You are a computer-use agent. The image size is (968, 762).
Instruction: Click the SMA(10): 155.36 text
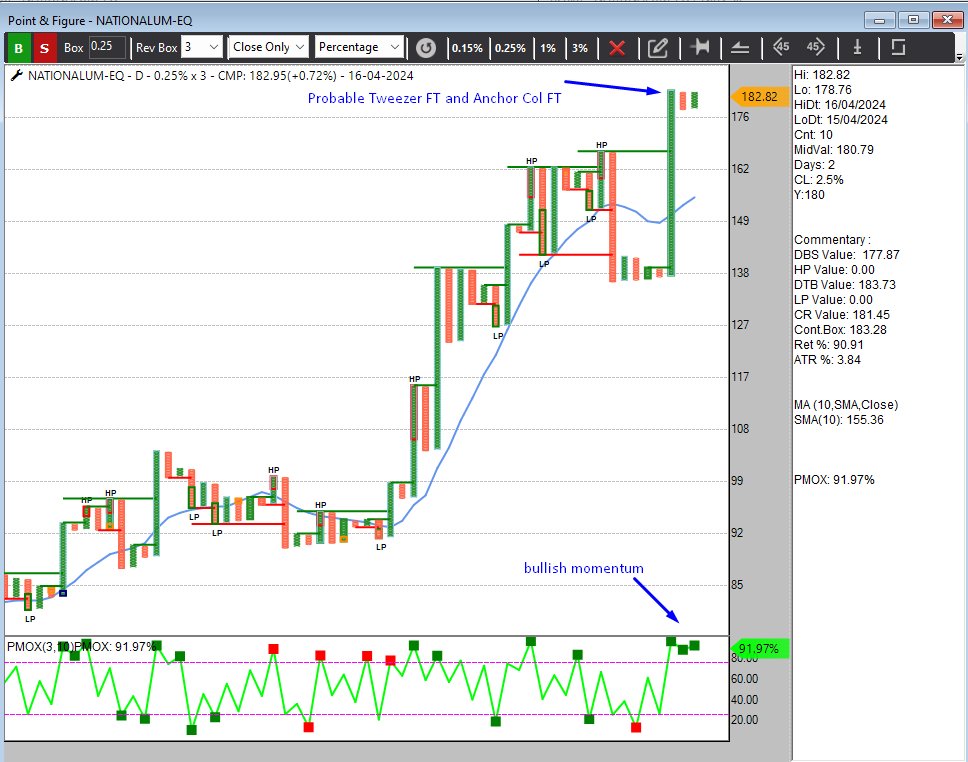coord(838,420)
